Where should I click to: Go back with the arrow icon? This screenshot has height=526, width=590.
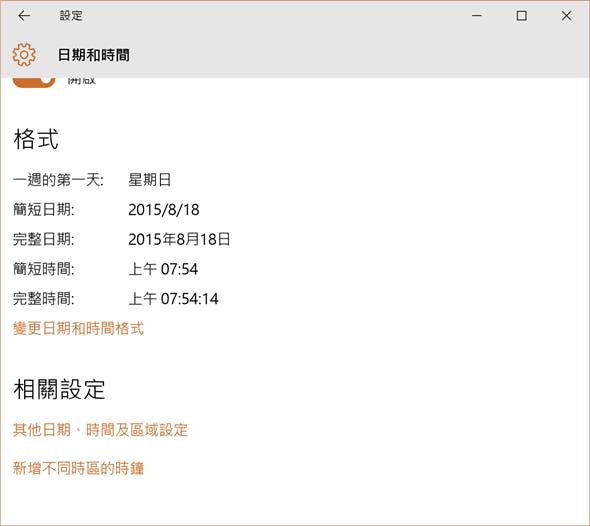[x=24, y=16]
